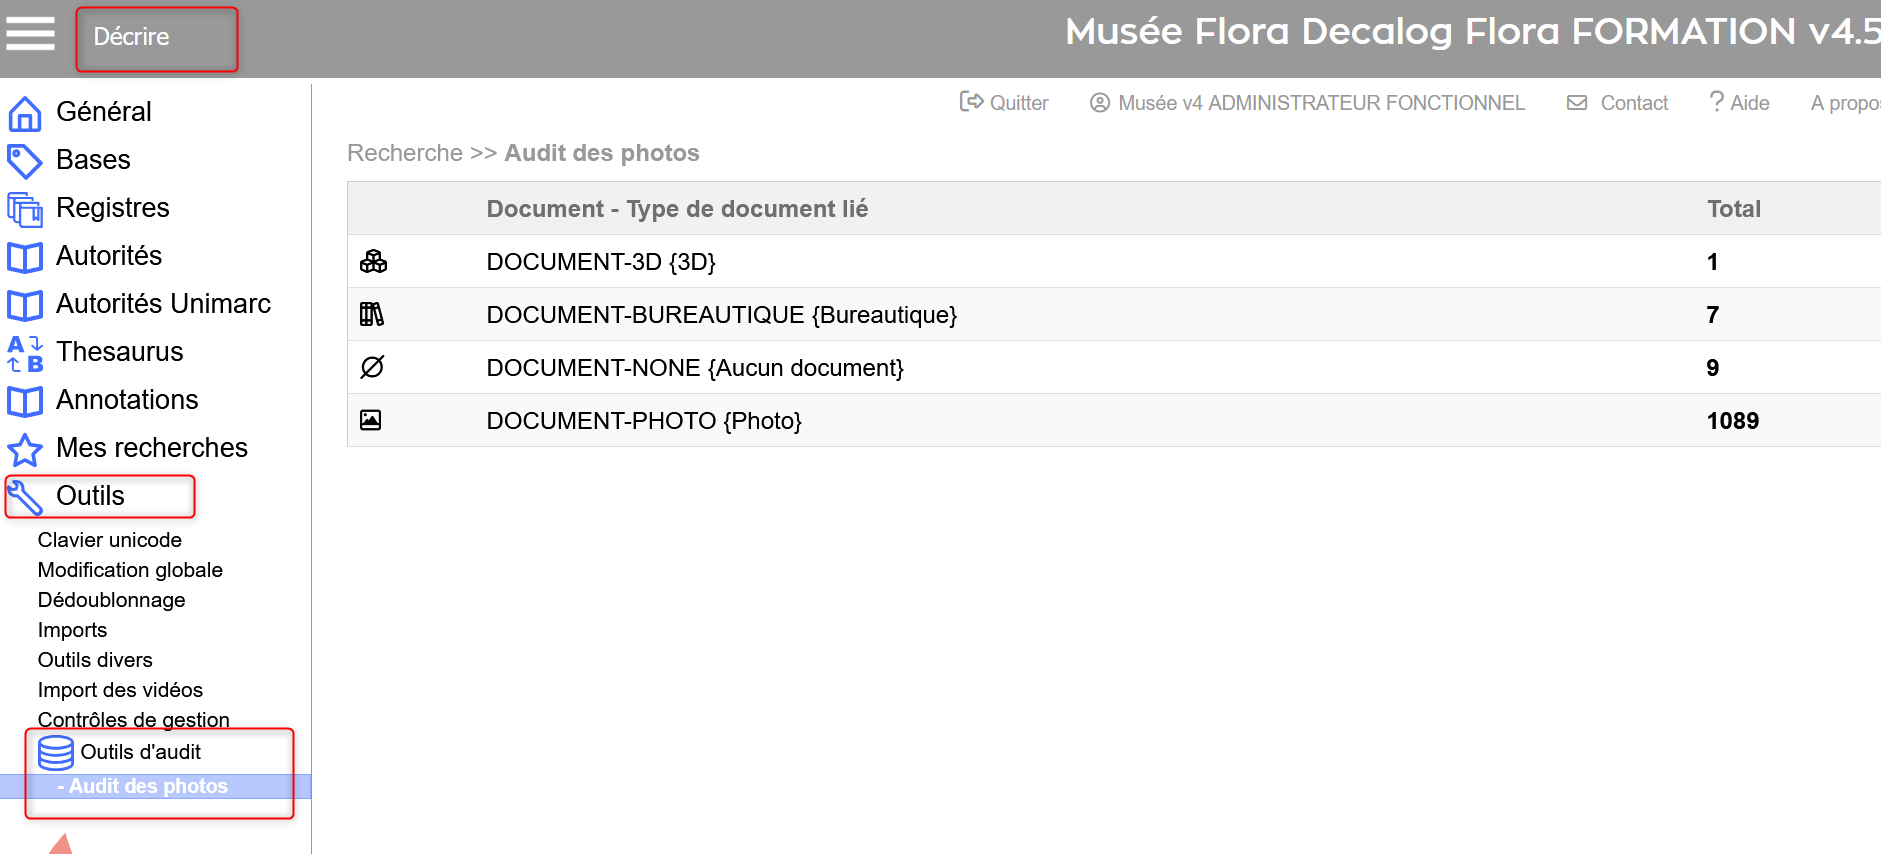Click the Général home icon
Viewport: 1881px width, 854px height.
[25, 114]
